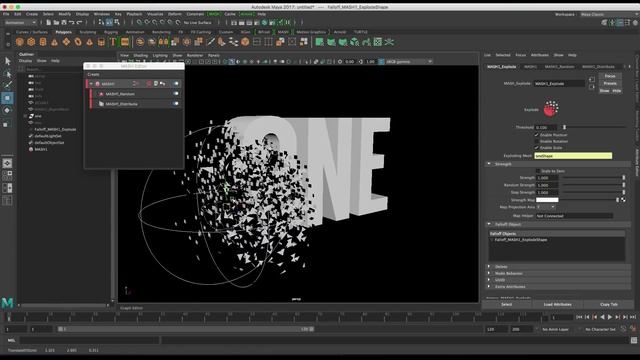Viewport: 640px width, 360px height.
Task: Click the polygon cylinder shelf icon
Action: pyautogui.click(x=43, y=42)
